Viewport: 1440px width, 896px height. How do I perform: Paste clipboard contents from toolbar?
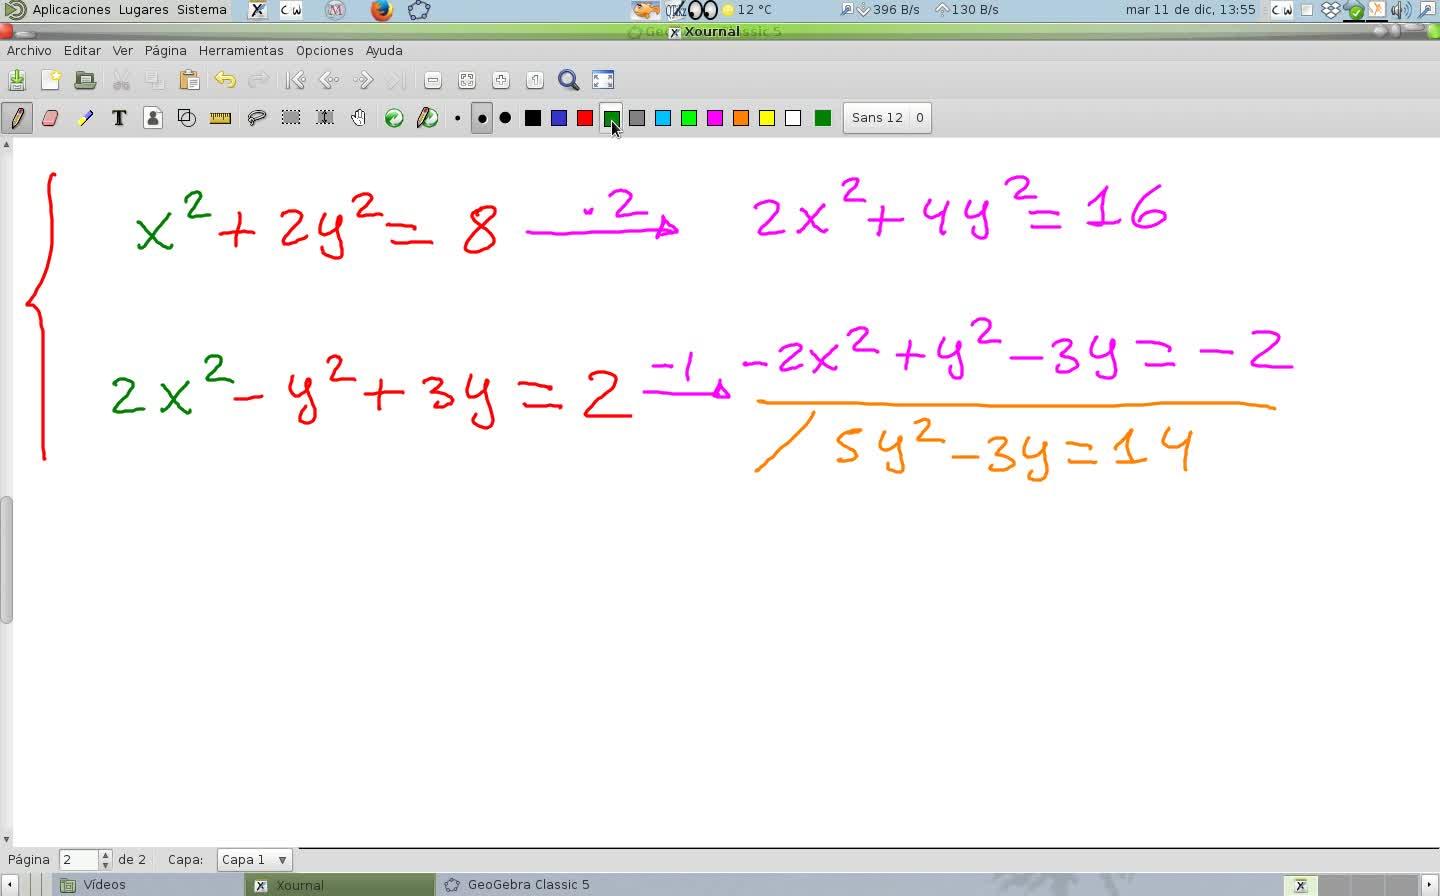(188, 80)
